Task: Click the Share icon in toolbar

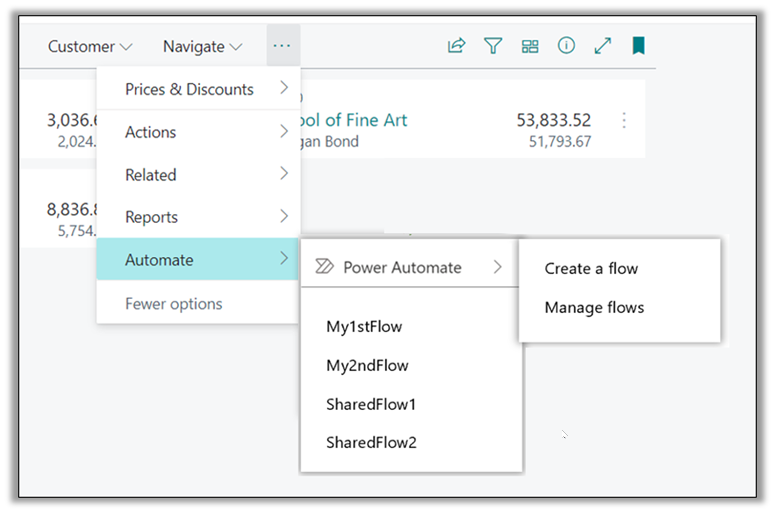Action: click(x=456, y=46)
